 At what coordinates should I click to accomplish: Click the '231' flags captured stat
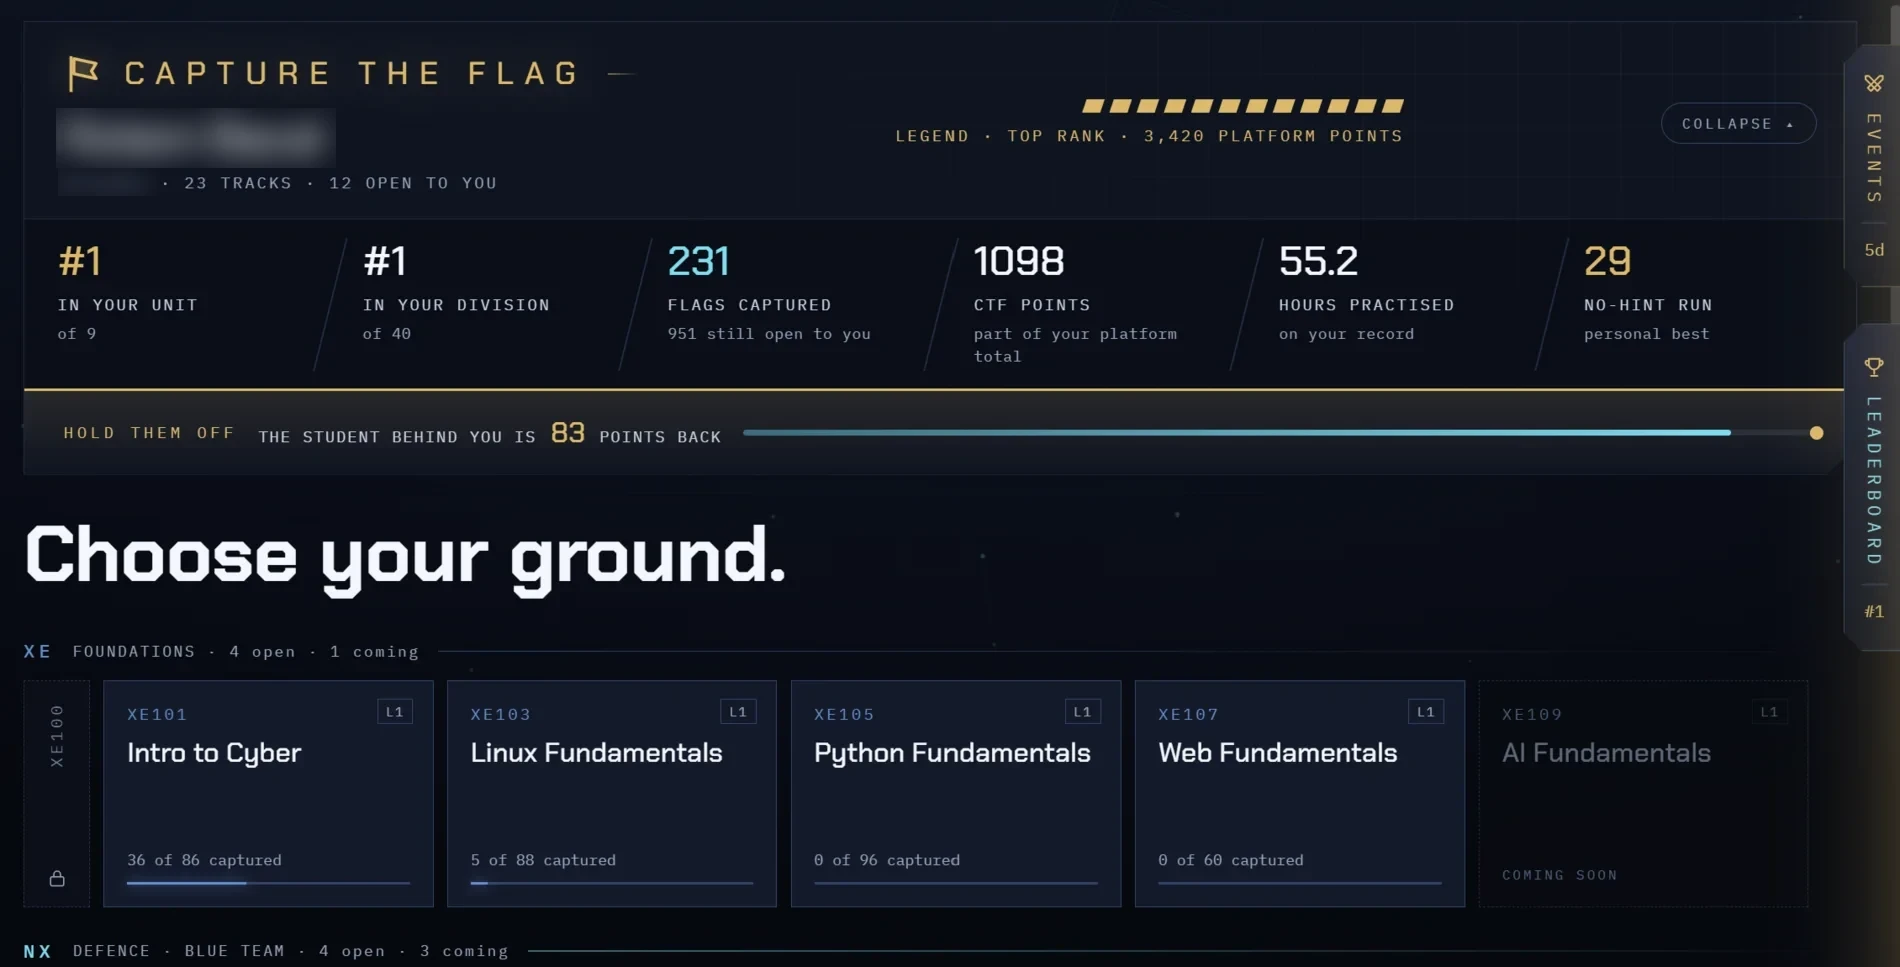(x=698, y=261)
